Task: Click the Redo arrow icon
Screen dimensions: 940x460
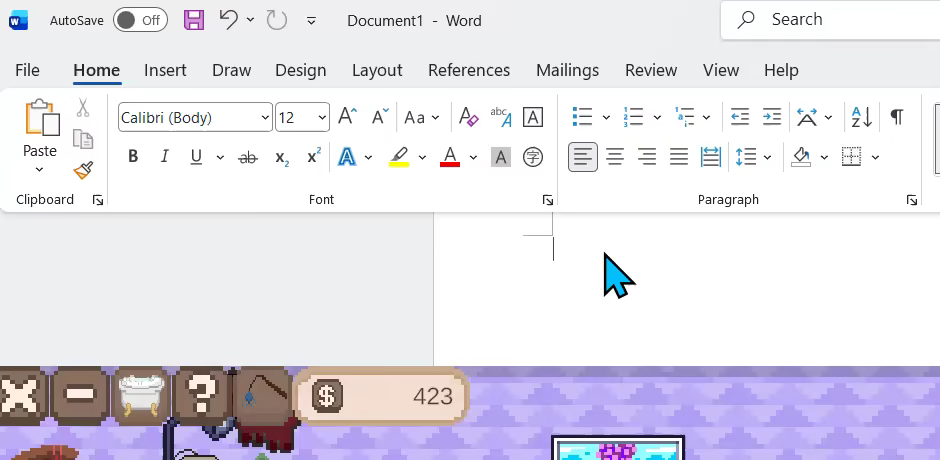Action: (276, 20)
